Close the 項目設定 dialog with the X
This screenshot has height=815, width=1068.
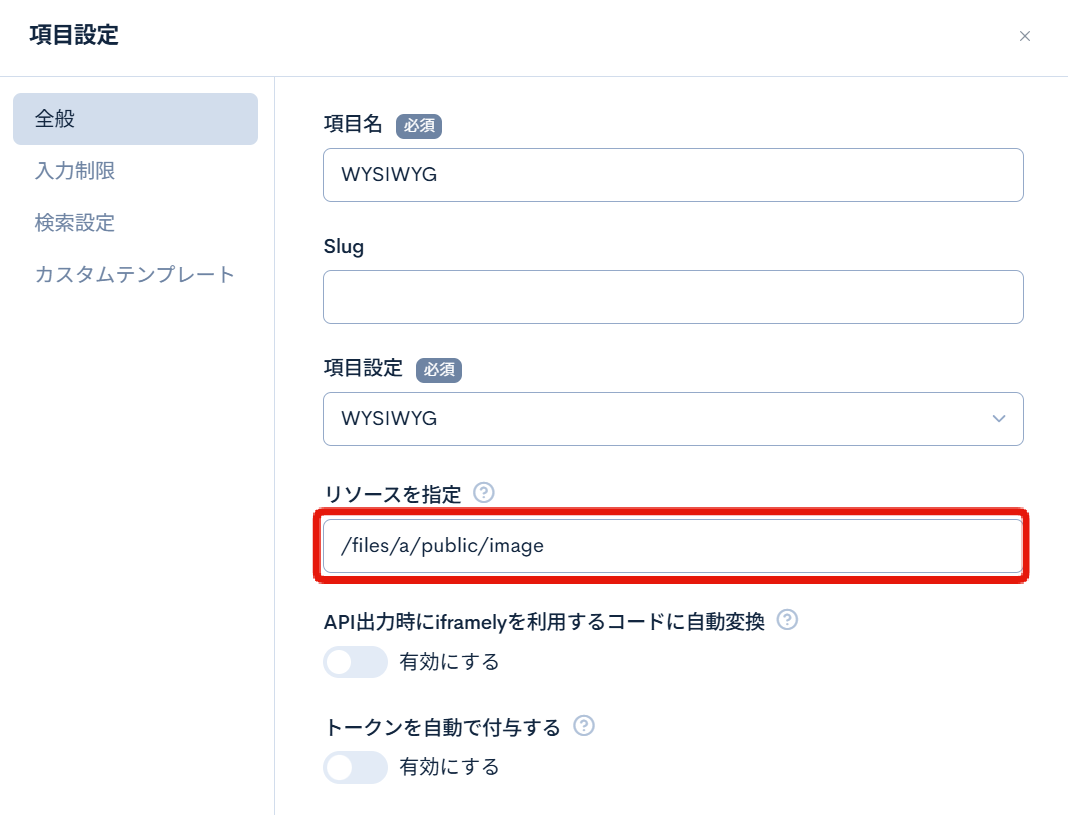tap(1024, 36)
